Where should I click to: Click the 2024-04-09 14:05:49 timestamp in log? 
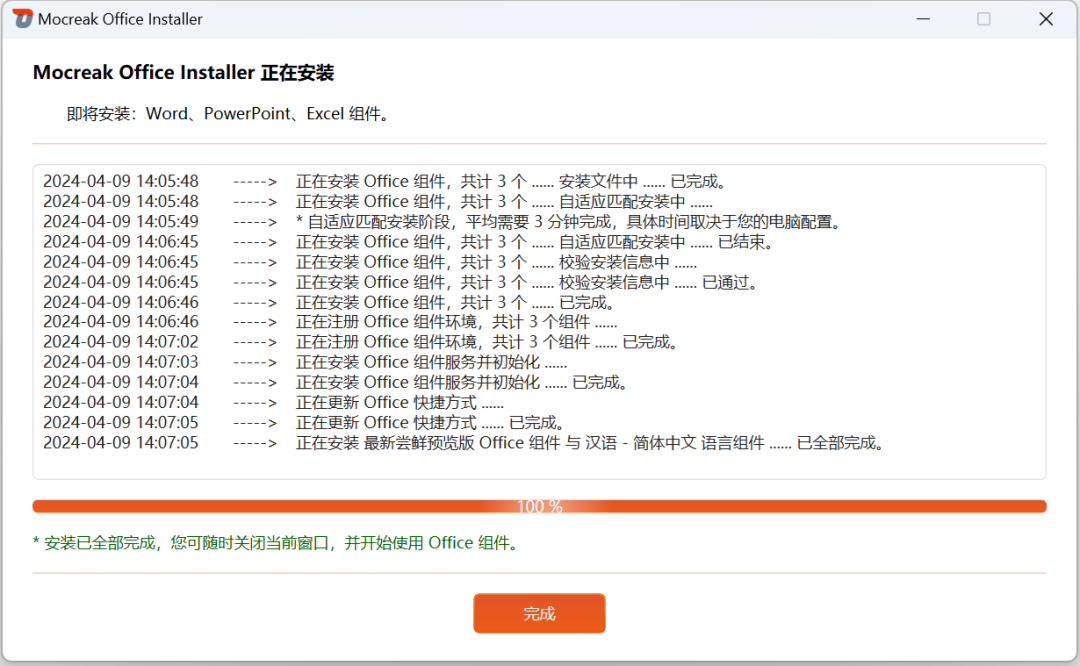121,222
